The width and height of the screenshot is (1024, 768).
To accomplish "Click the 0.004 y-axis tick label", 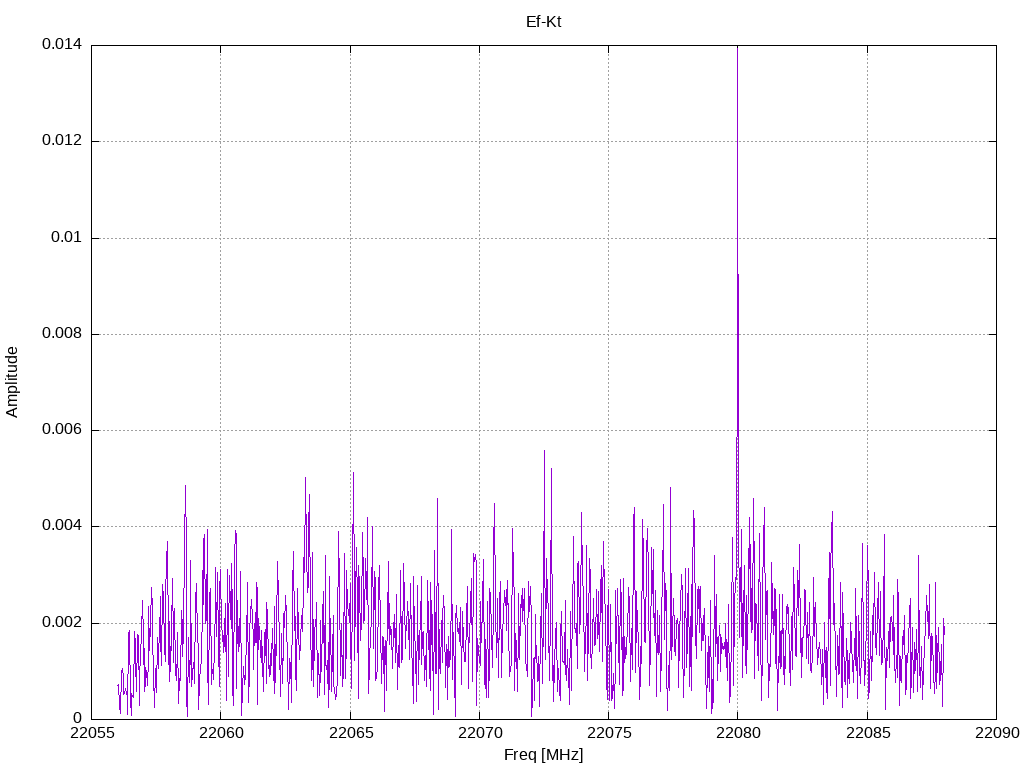I will [x=61, y=526].
